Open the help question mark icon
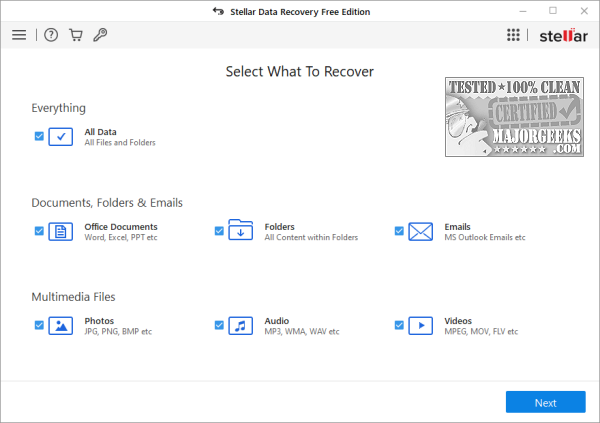Screen dimensions: 600x423 click(51, 35)
